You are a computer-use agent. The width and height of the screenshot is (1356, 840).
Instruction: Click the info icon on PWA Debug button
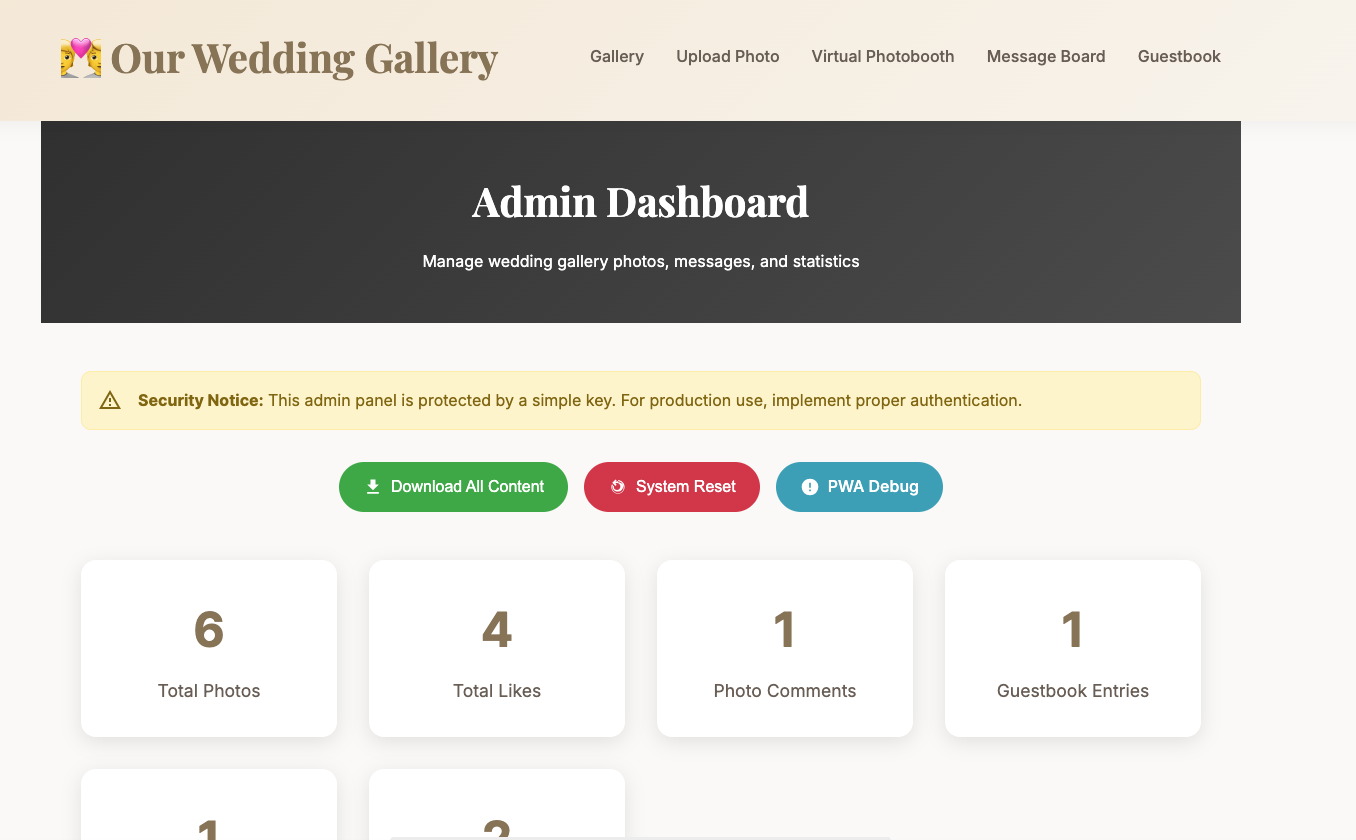(x=808, y=486)
